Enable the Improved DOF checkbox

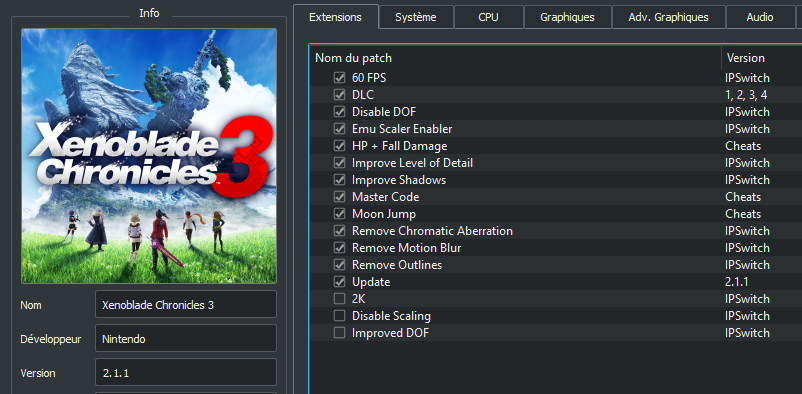tap(339, 333)
